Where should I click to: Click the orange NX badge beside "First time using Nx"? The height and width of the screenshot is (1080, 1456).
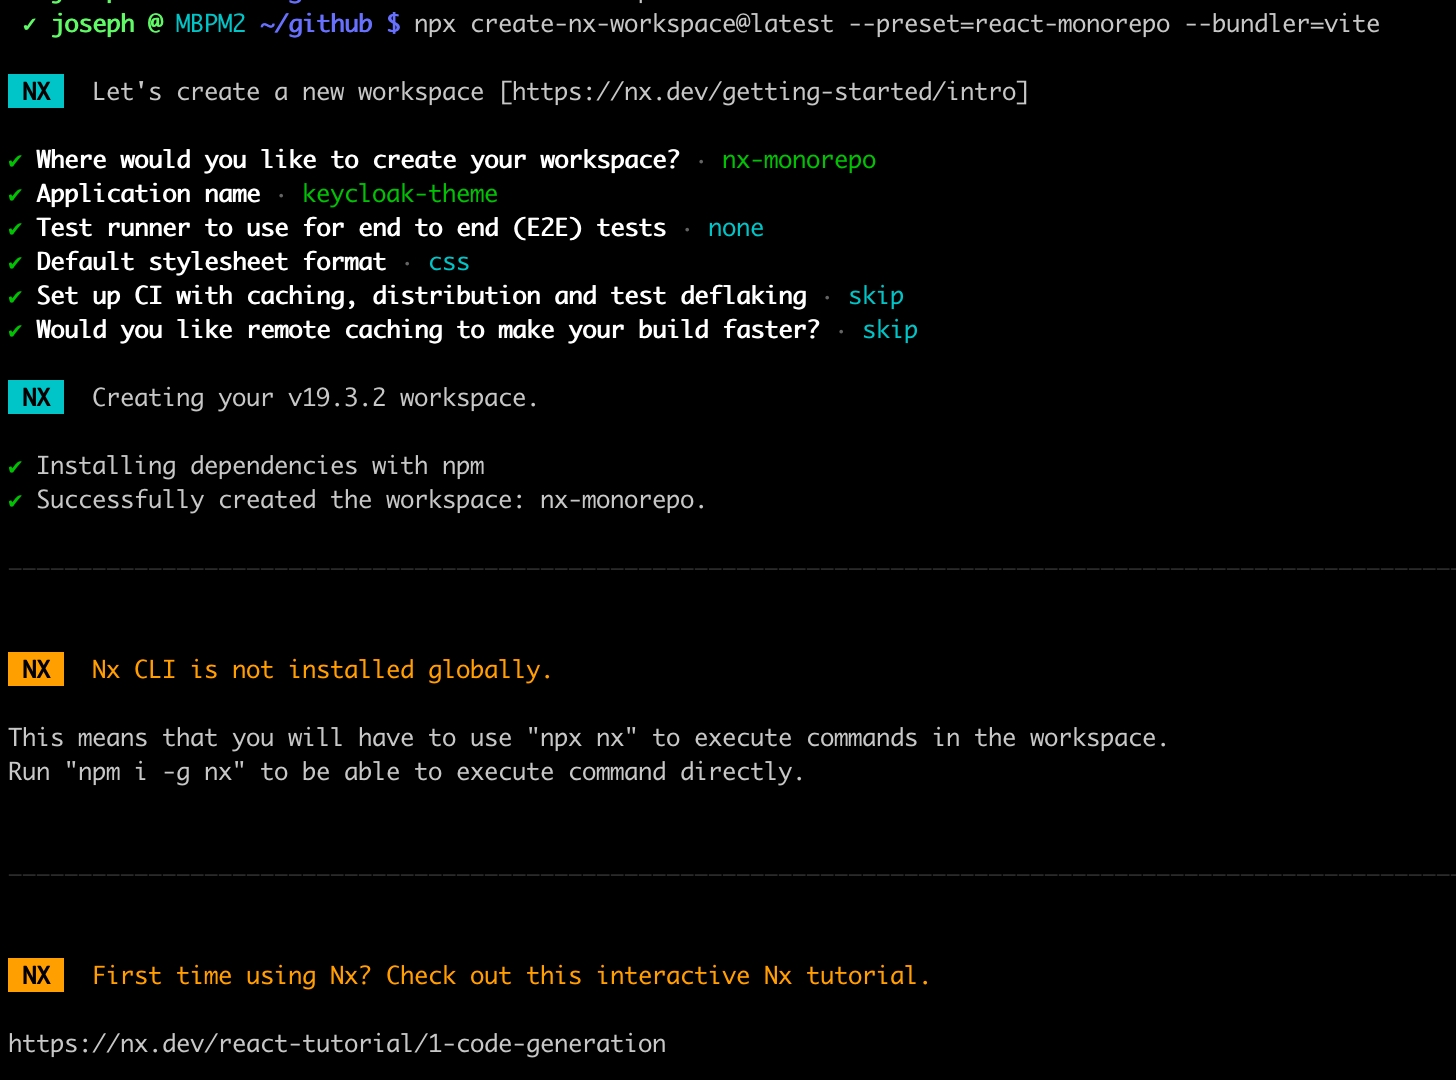pyautogui.click(x=36, y=976)
